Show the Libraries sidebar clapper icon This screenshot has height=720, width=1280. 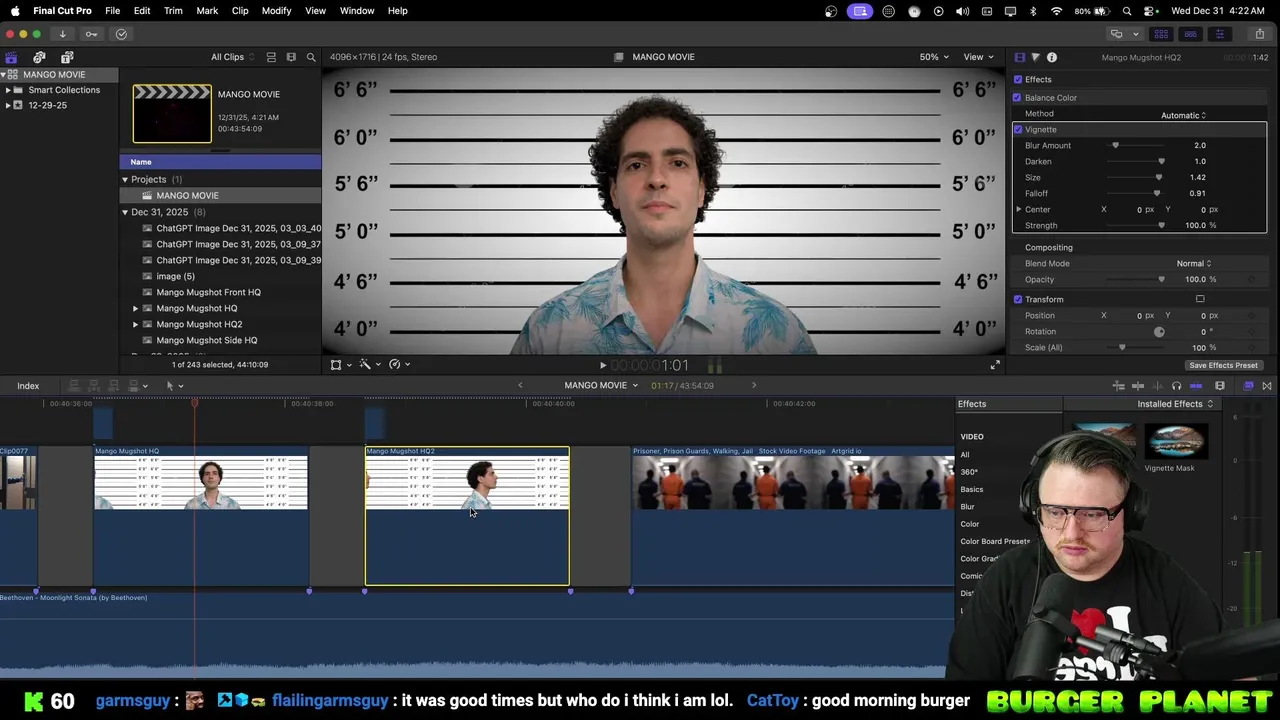click(11, 57)
